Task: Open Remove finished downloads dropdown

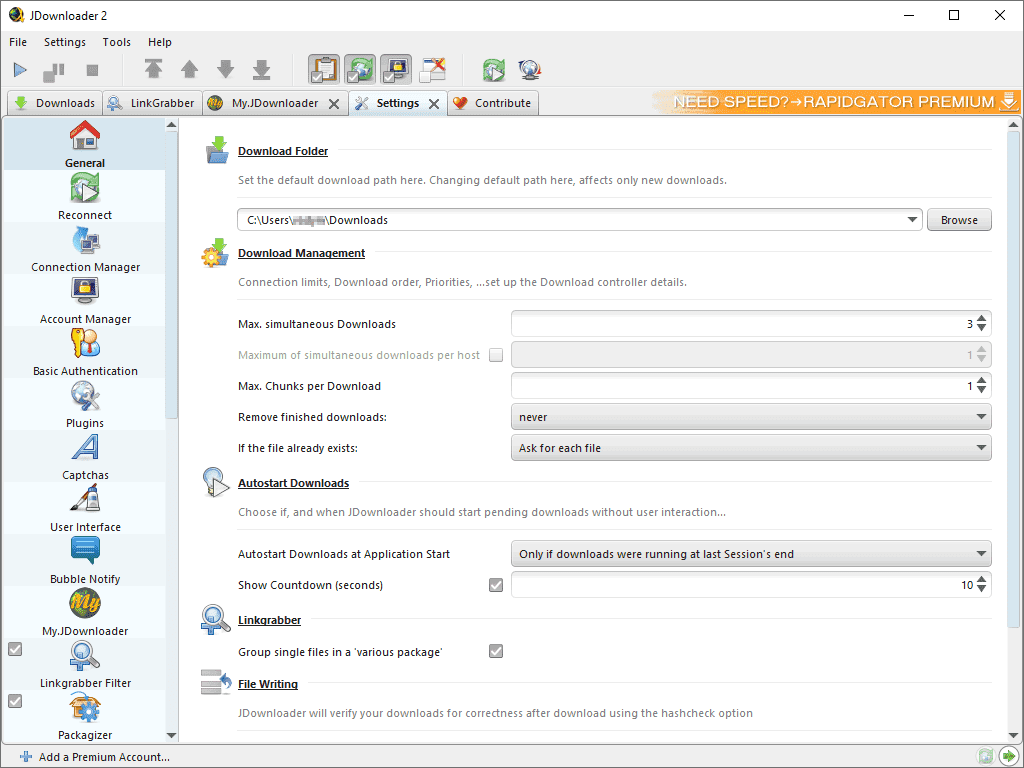Action: click(751, 417)
